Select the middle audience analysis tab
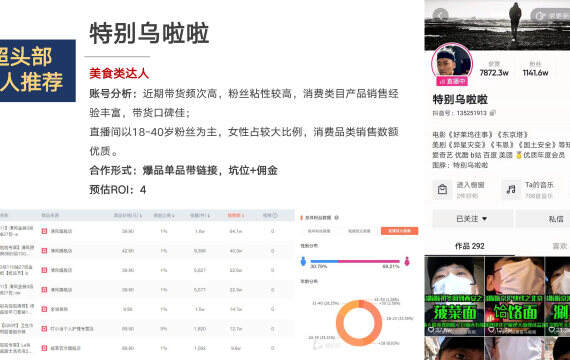 click(x=359, y=231)
